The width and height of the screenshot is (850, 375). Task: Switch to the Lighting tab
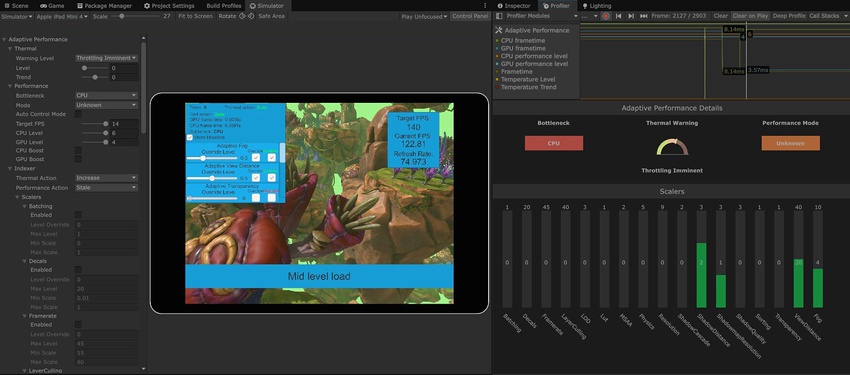(x=597, y=5)
